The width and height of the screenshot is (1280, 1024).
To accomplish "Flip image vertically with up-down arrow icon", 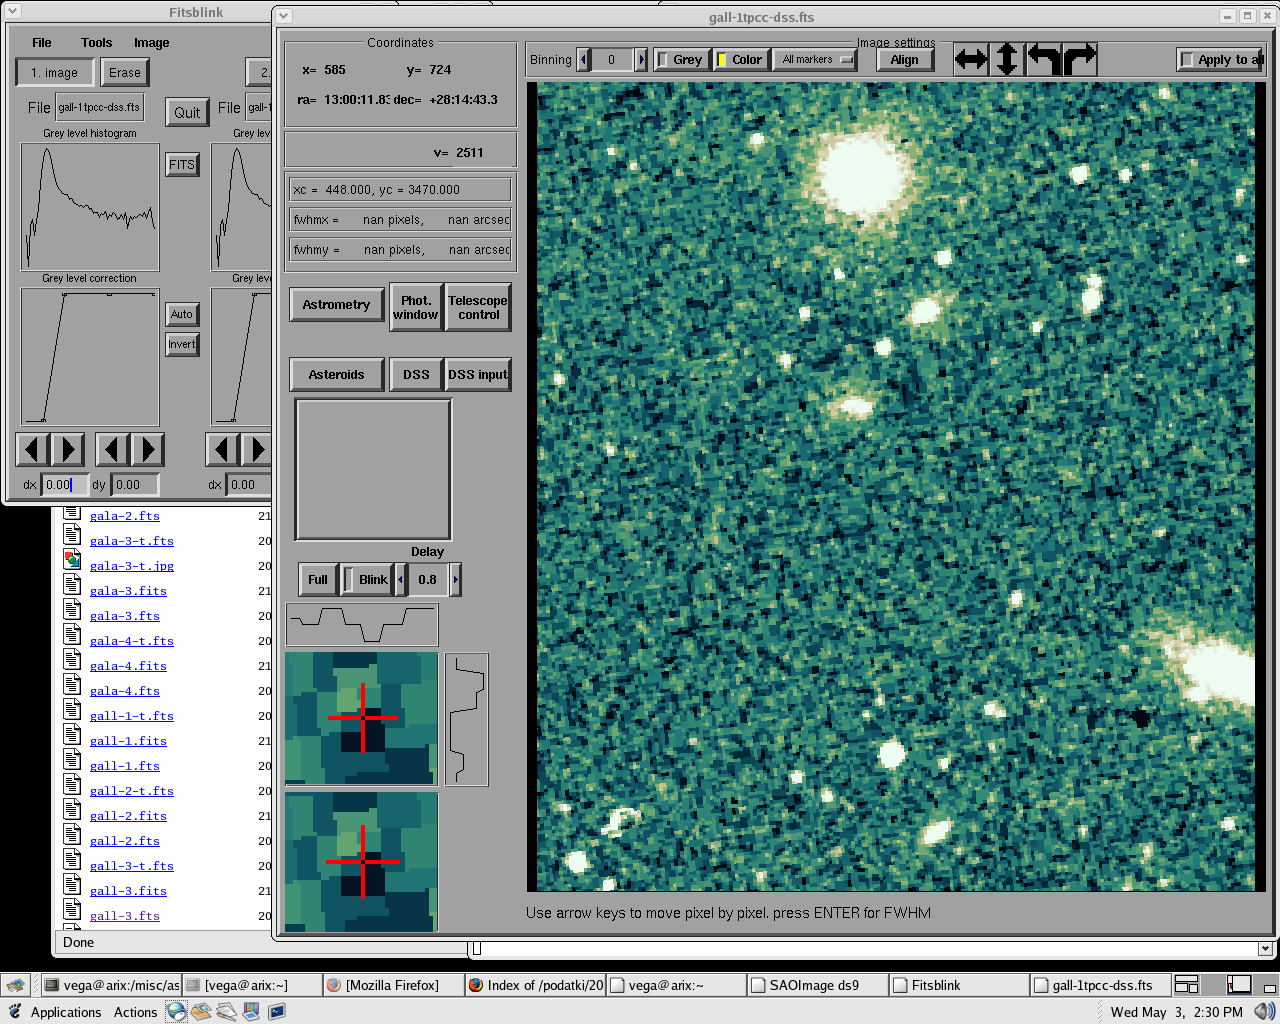I will click(x=1007, y=60).
